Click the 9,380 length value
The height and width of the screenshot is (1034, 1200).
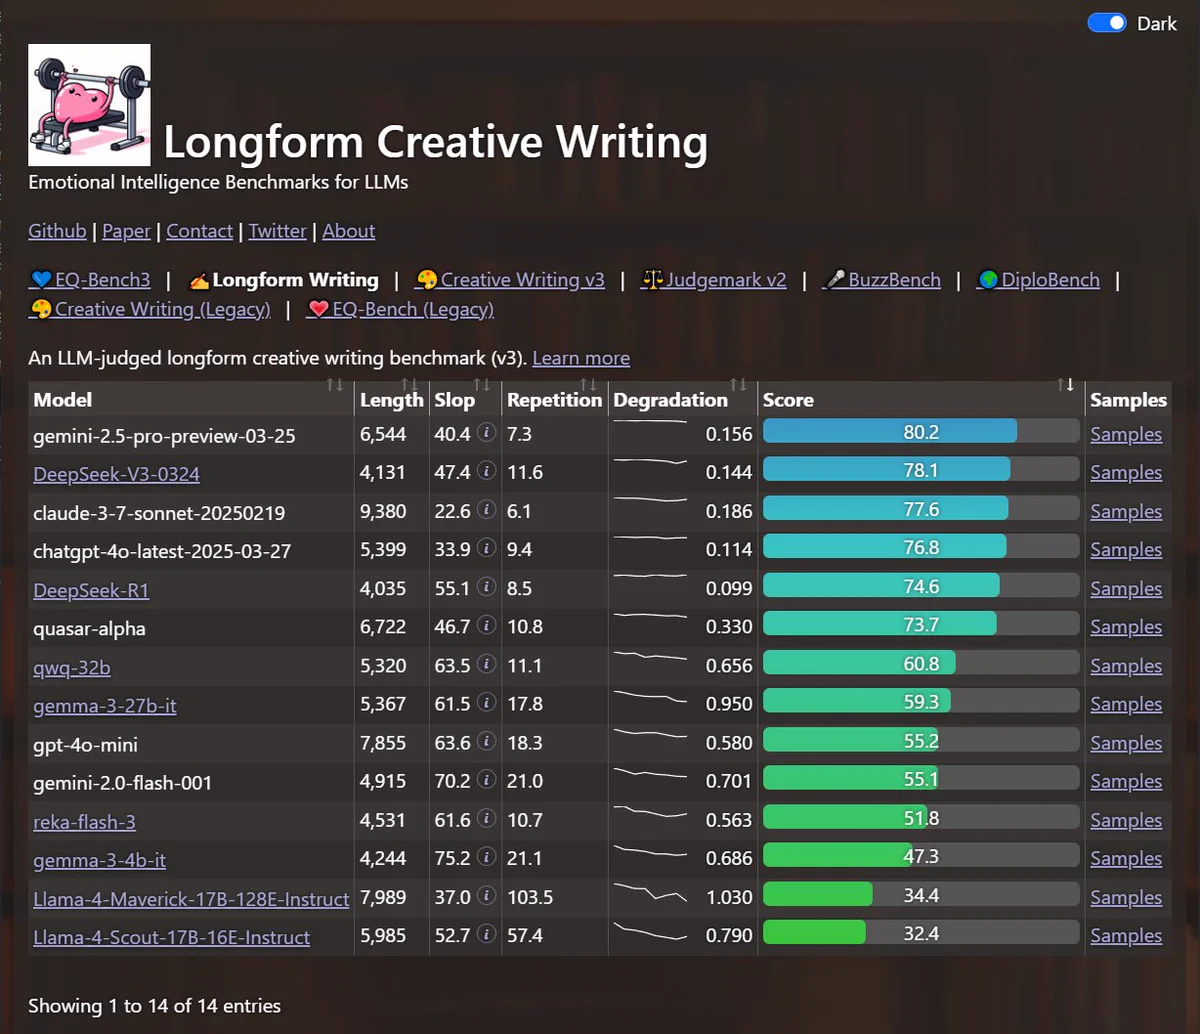pos(383,511)
